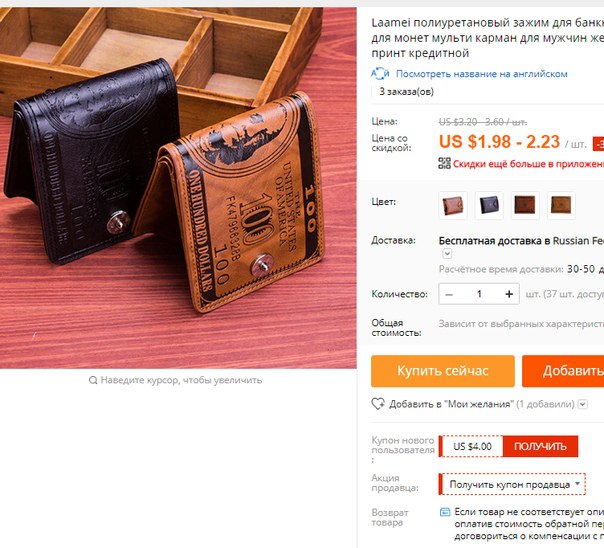Click the 'Добавить' cart button
Viewport: 604px width, 548px height.
(x=563, y=371)
